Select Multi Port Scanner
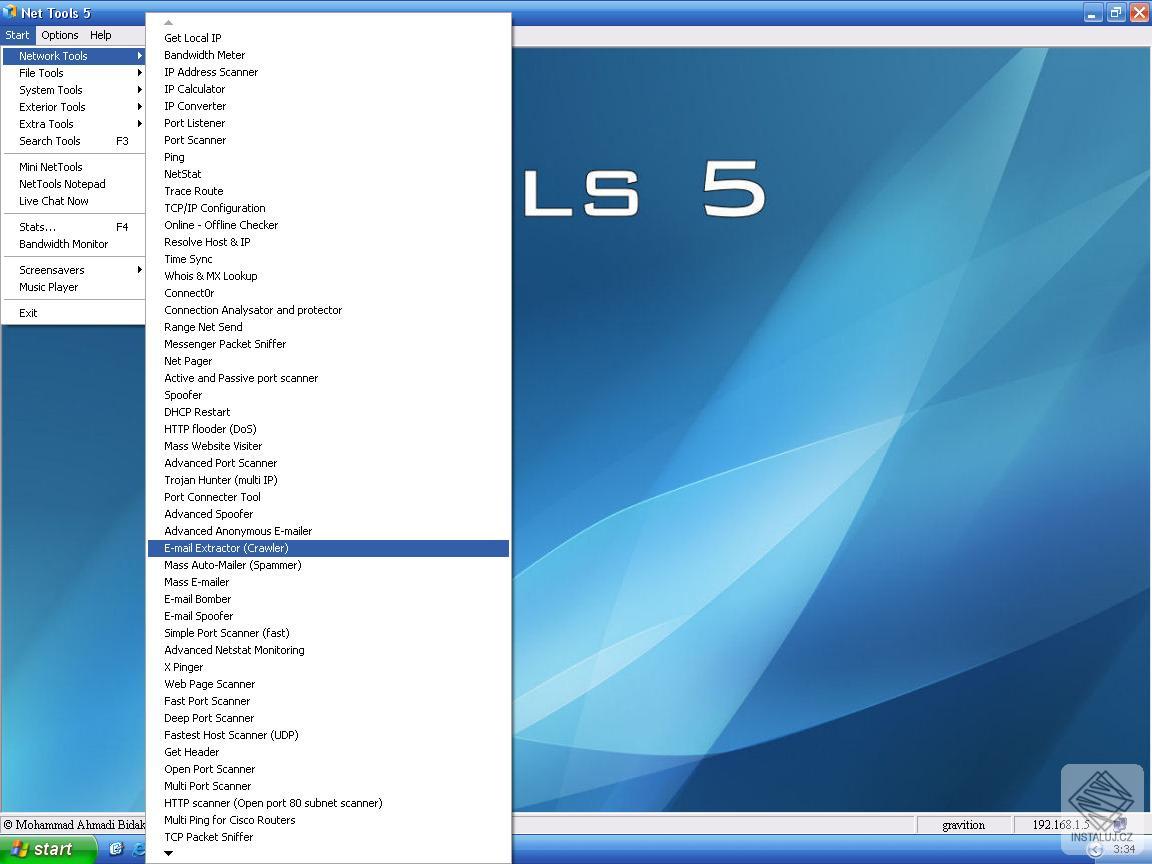Image resolution: width=1152 pixels, height=864 pixels. tap(328, 786)
